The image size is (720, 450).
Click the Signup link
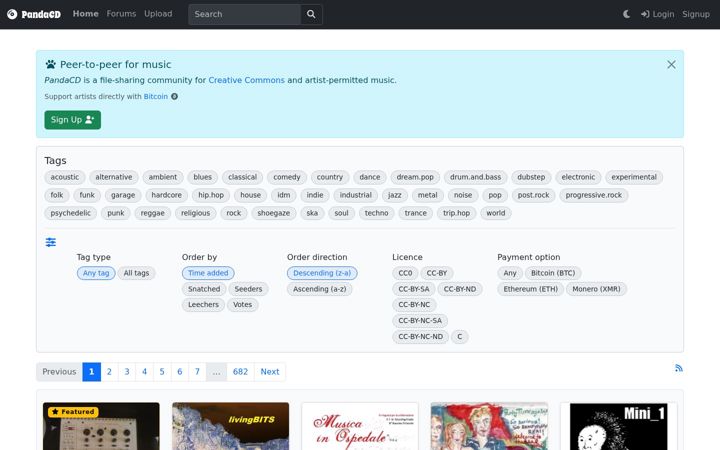pos(696,14)
